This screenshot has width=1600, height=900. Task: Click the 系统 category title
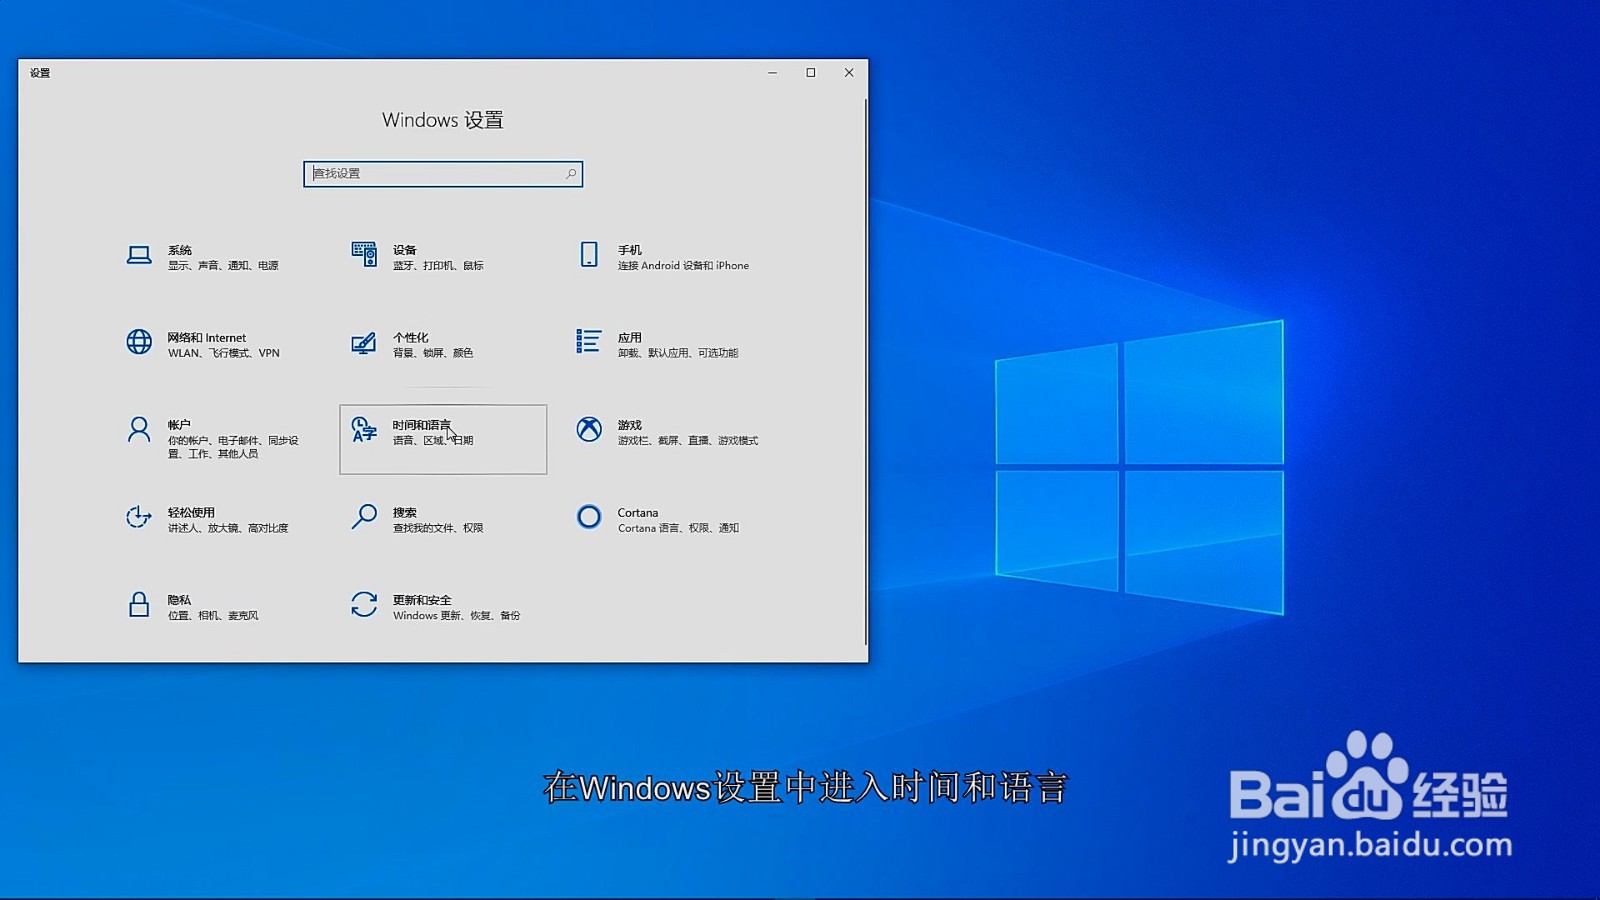point(180,250)
